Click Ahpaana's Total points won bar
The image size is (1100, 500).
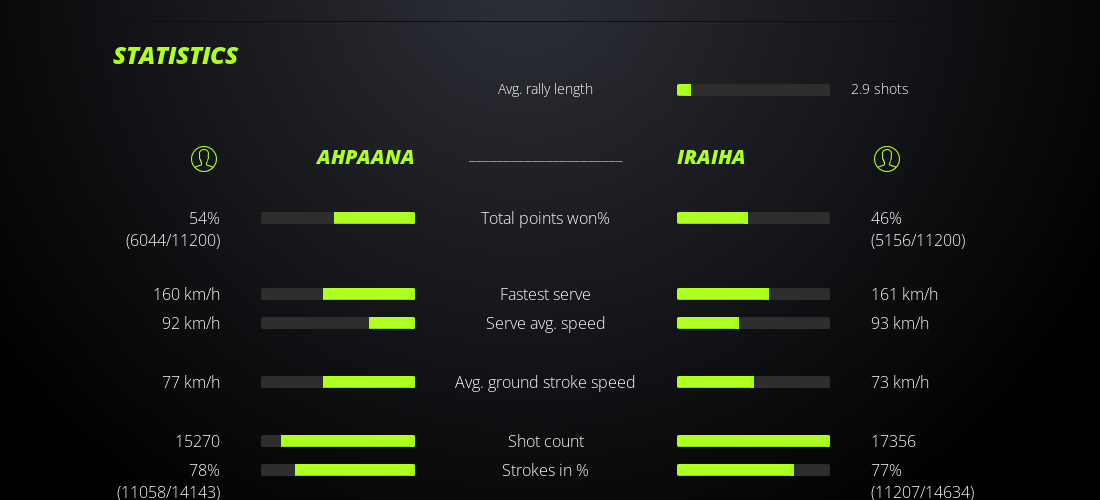click(x=338, y=218)
